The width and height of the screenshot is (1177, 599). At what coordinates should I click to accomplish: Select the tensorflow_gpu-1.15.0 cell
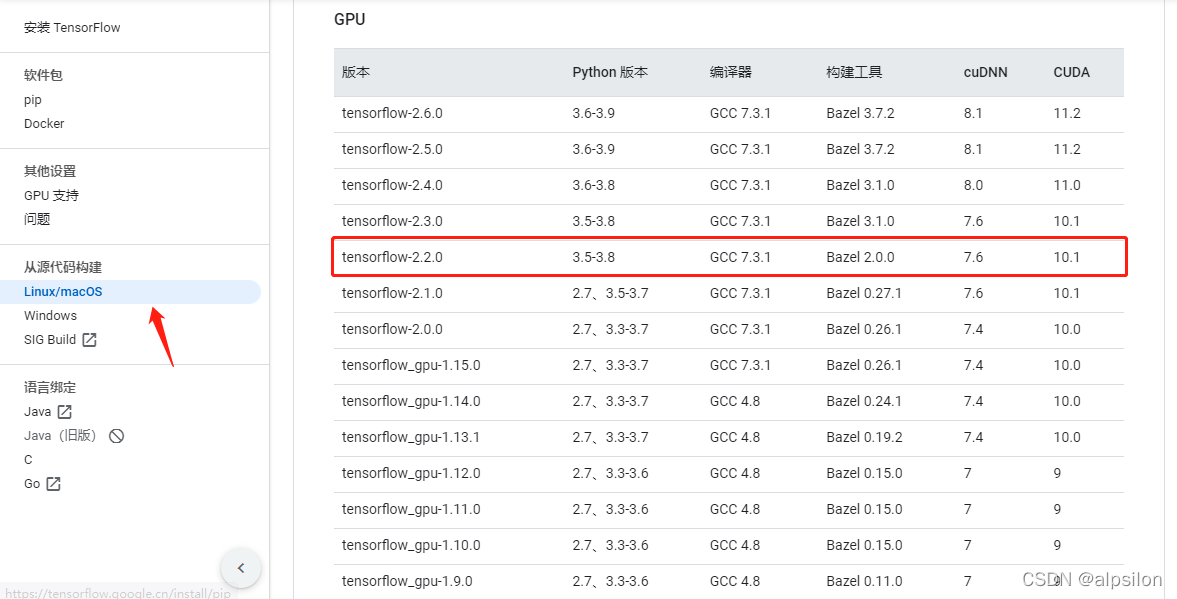point(411,366)
